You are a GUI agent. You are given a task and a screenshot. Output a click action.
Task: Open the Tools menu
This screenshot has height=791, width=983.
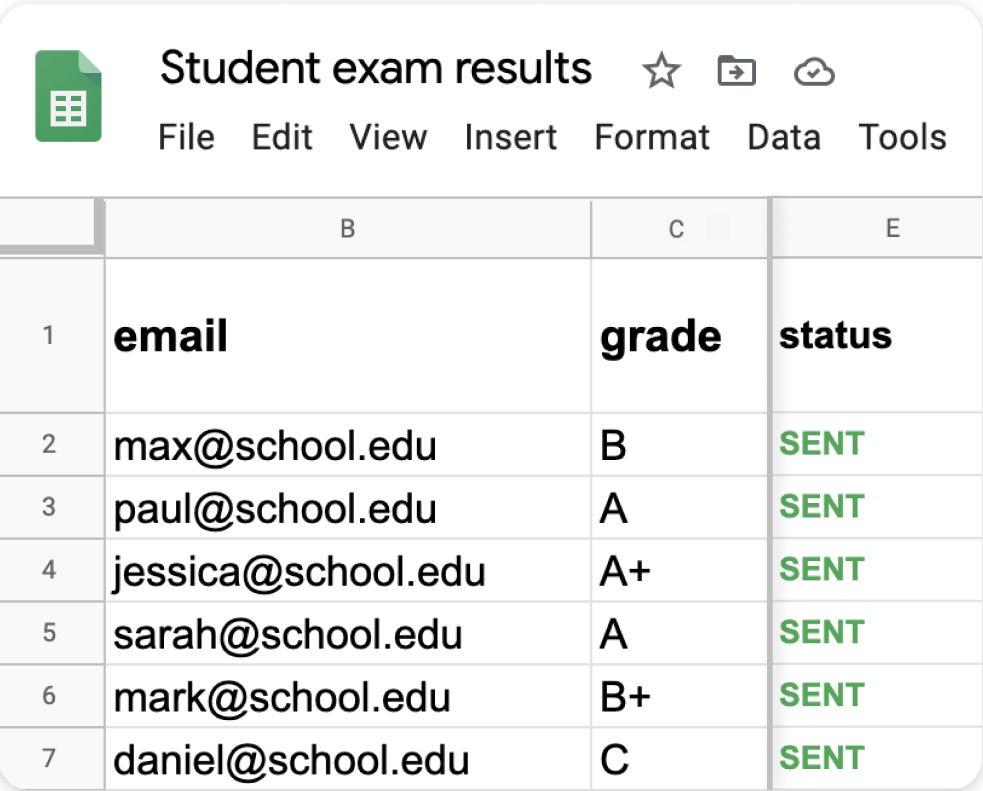[x=901, y=138]
